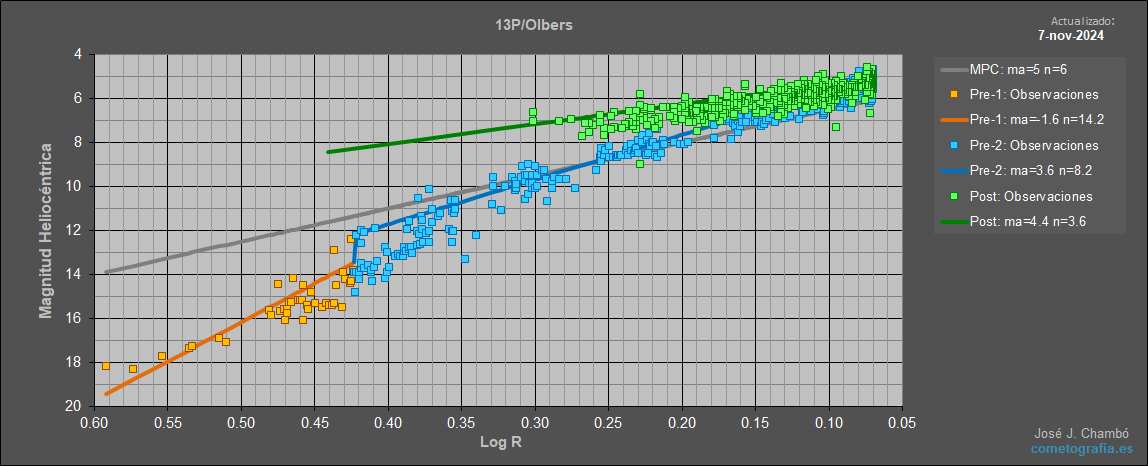Click the orange Pre-1 legend line swatch

coord(953,120)
